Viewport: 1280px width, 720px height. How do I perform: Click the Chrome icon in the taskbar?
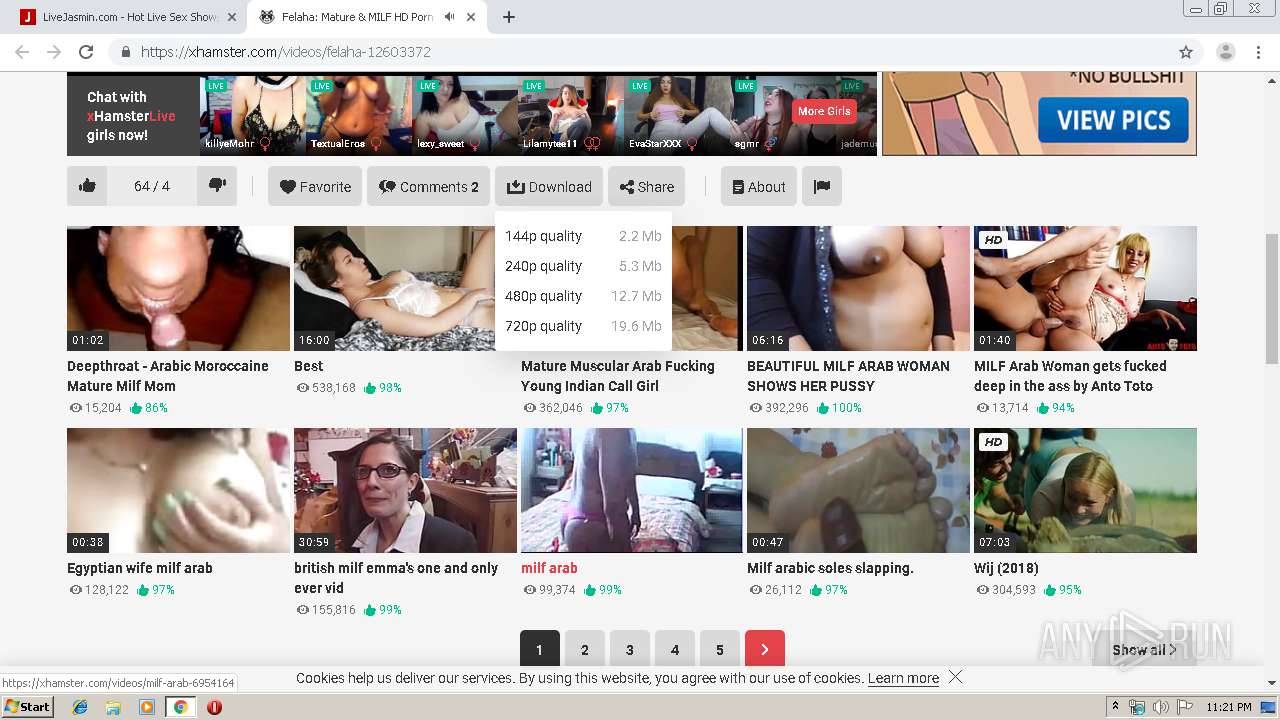(180, 707)
